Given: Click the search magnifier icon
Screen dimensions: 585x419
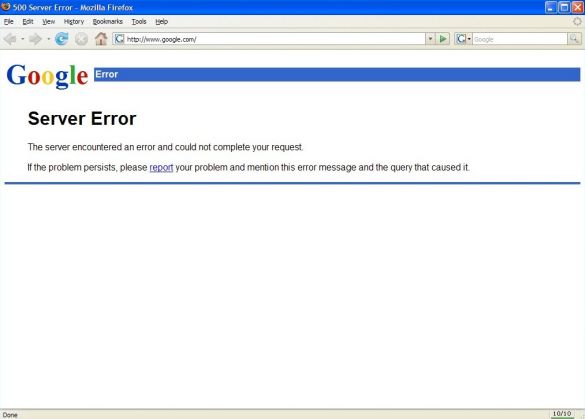Looking at the screenshot, I should coord(574,39).
